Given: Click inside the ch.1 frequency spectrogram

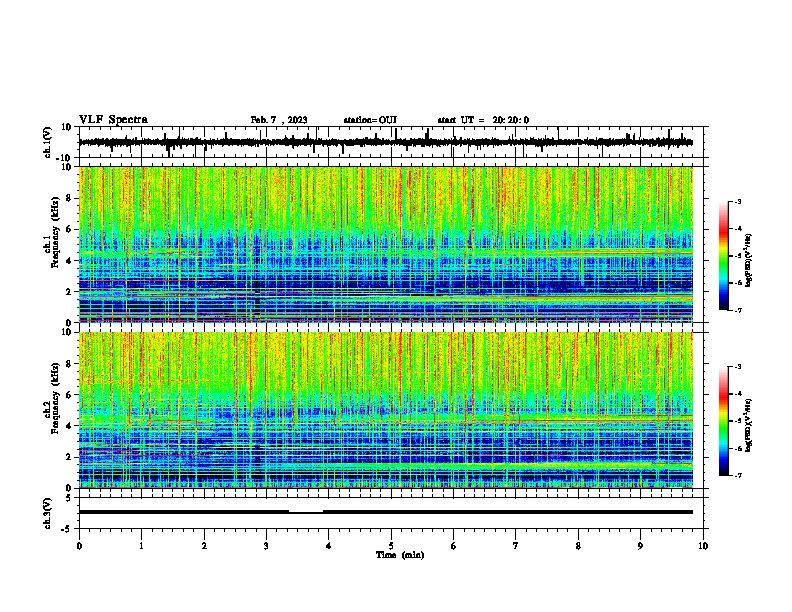Looking at the screenshot, I should tap(386, 244).
